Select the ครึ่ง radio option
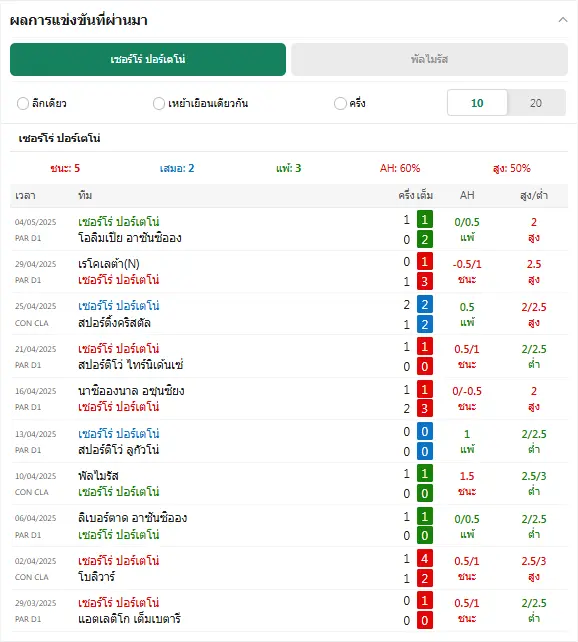The height and width of the screenshot is (642, 578). [340, 103]
